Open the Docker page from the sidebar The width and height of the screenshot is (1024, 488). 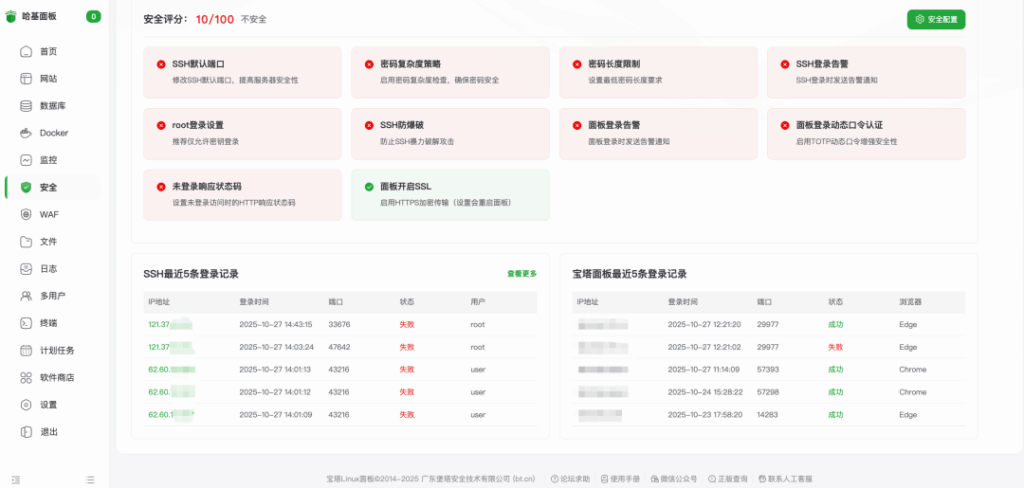pyautogui.click(x=53, y=133)
